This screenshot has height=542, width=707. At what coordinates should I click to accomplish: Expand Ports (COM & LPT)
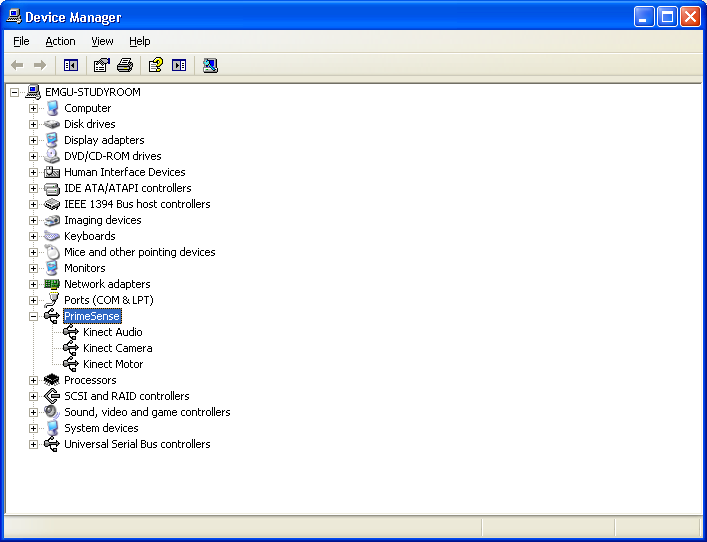[33, 300]
